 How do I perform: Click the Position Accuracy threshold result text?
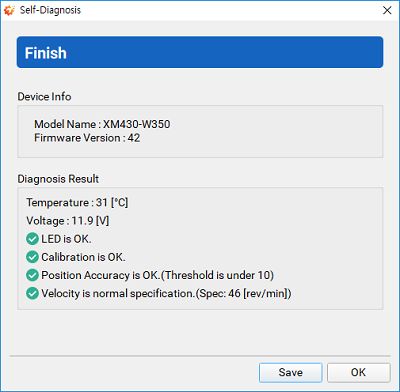157,275
